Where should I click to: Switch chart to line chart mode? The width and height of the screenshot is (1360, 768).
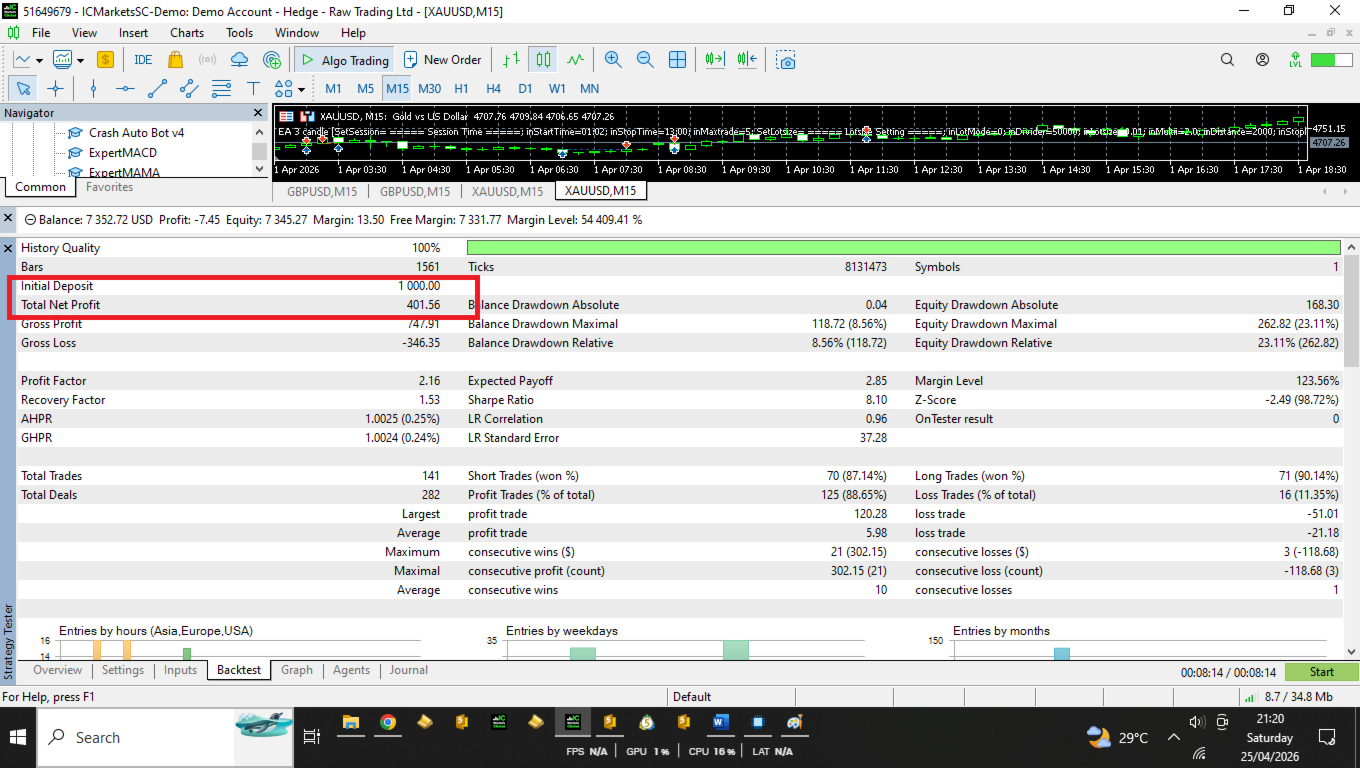tap(575, 60)
